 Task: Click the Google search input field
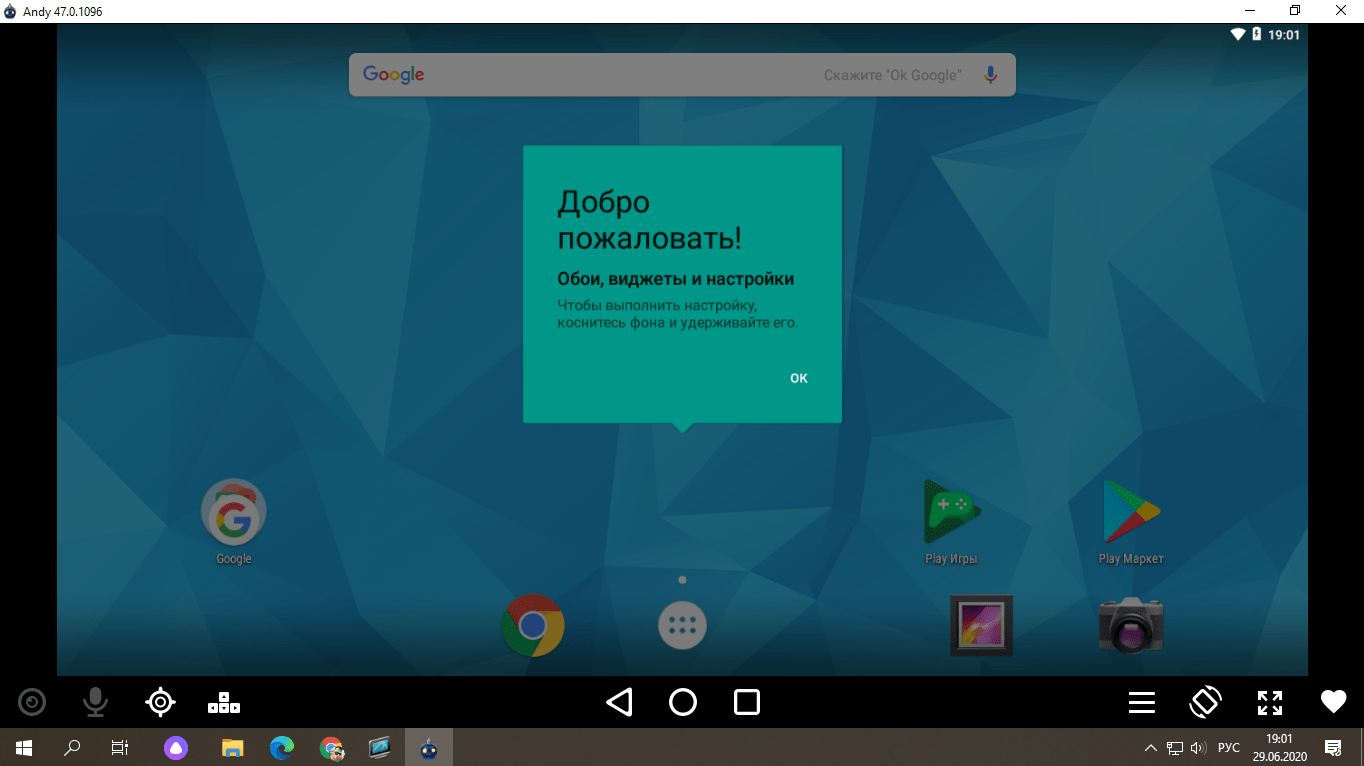tap(682, 75)
